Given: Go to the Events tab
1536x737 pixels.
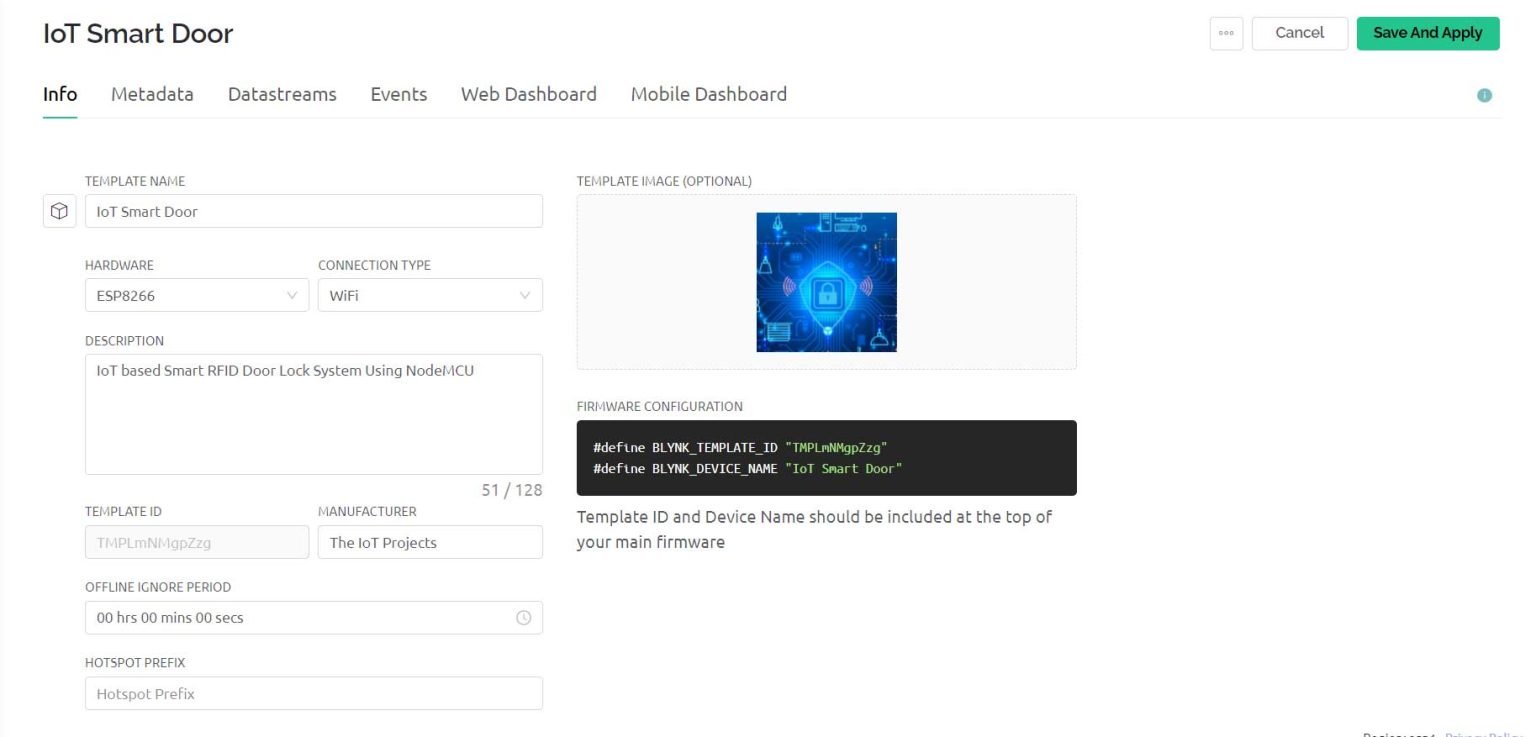Looking at the screenshot, I should (399, 94).
